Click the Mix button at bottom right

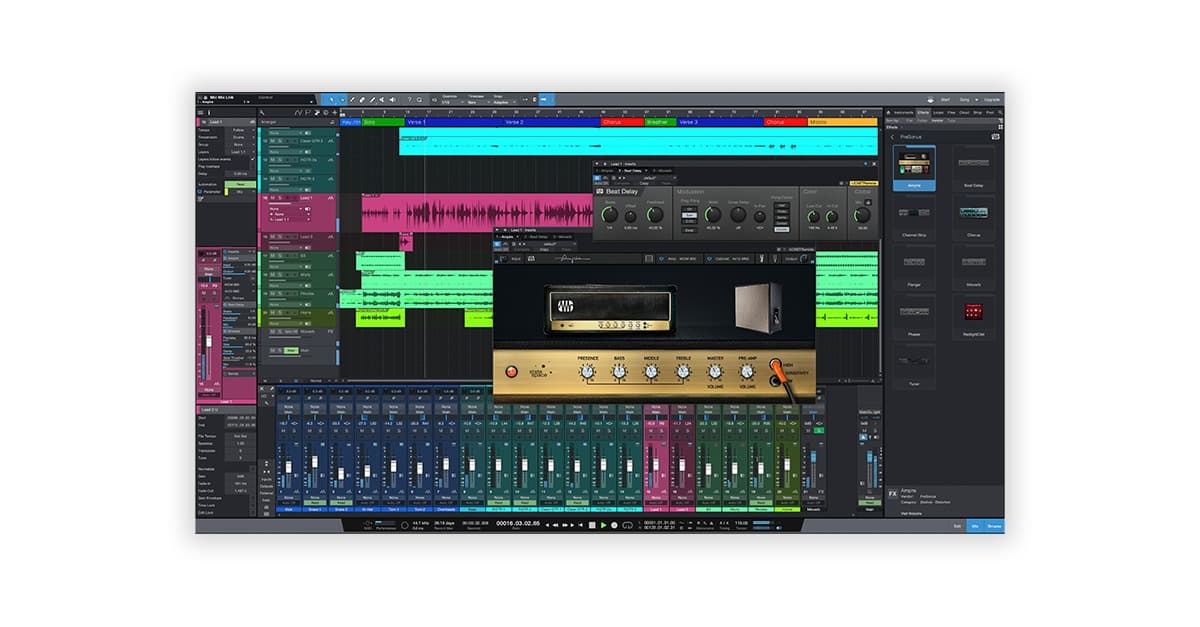pos(974,525)
